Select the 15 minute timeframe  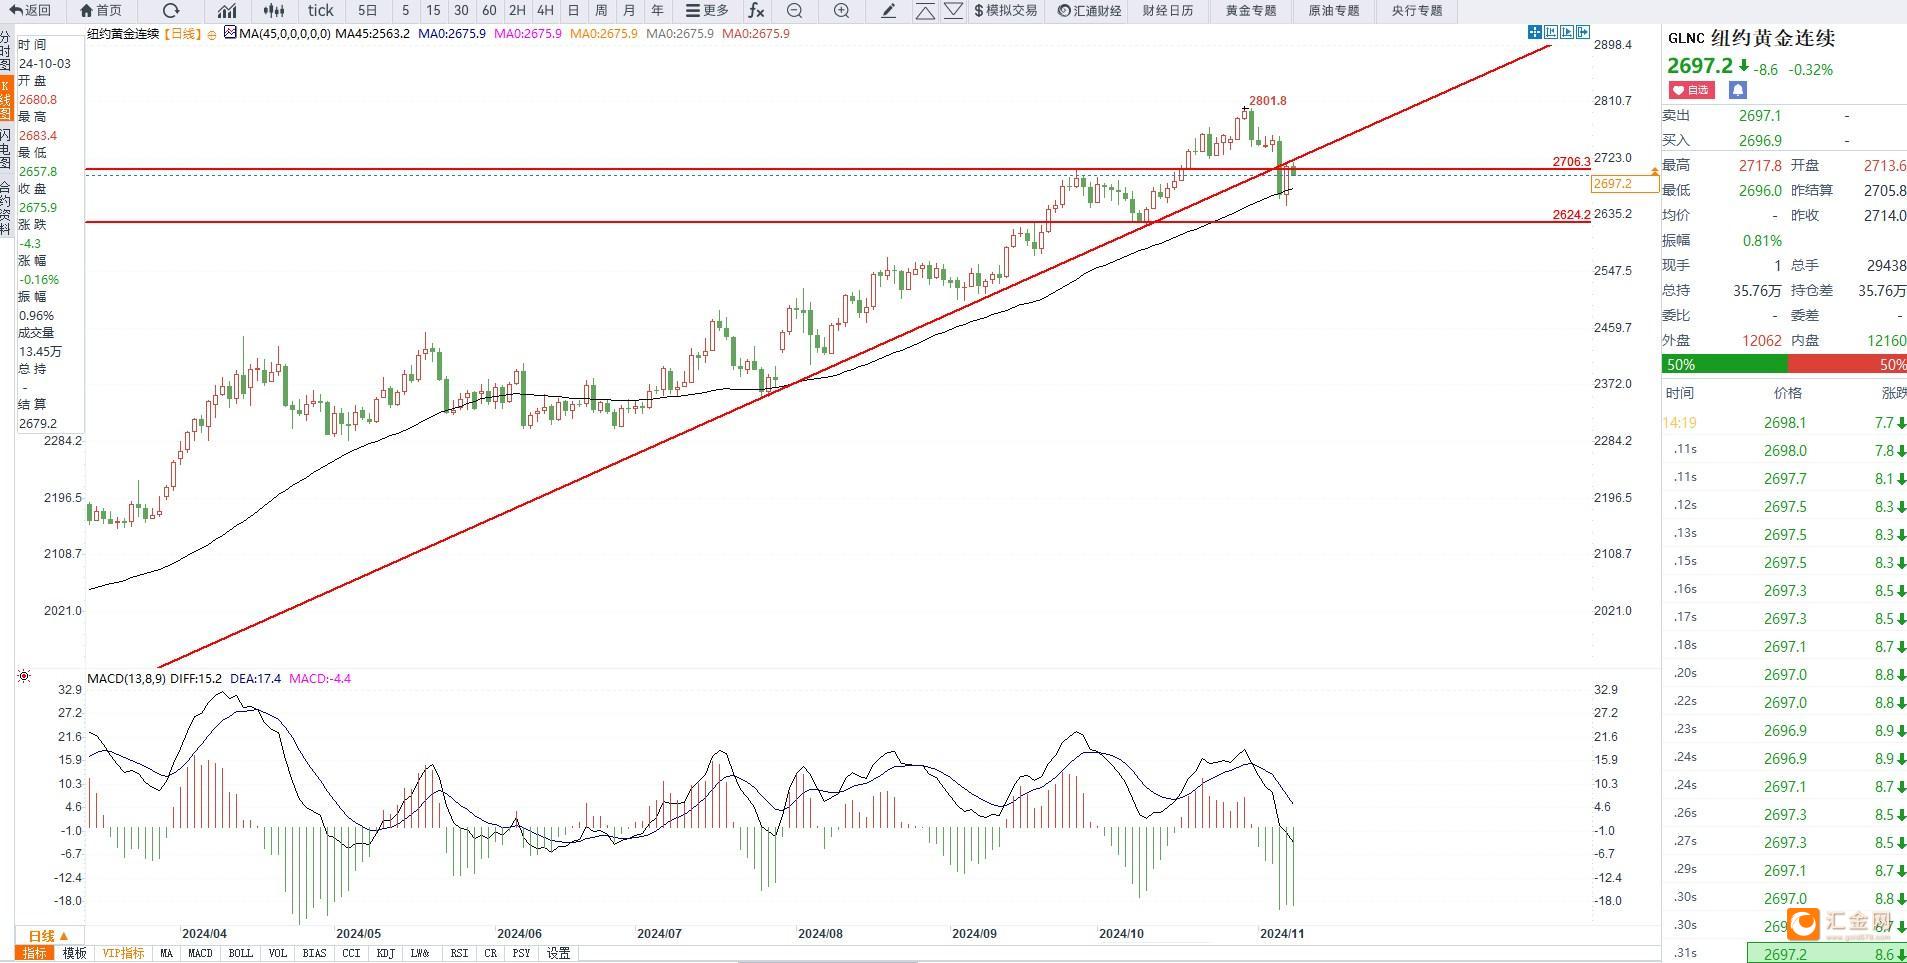tap(433, 10)
